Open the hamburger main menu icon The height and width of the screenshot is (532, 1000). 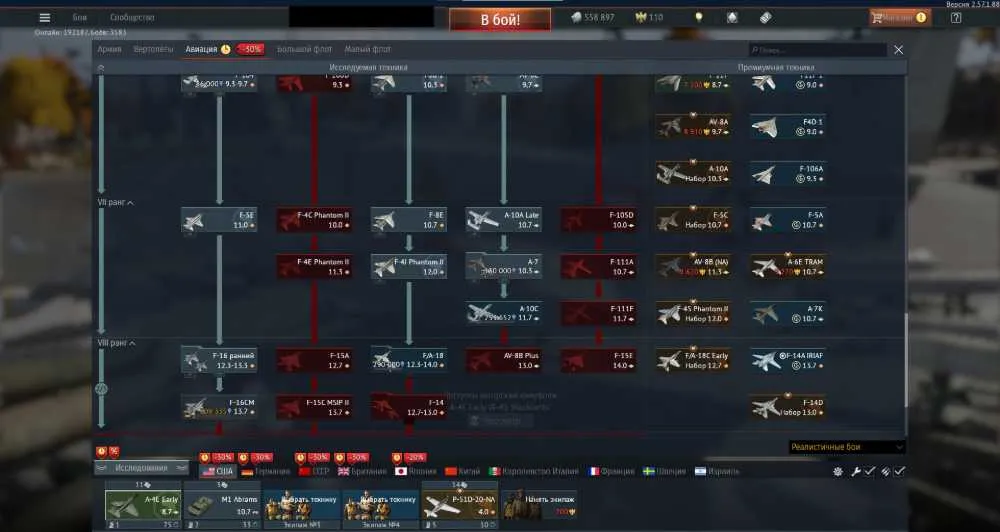[45, 18]
